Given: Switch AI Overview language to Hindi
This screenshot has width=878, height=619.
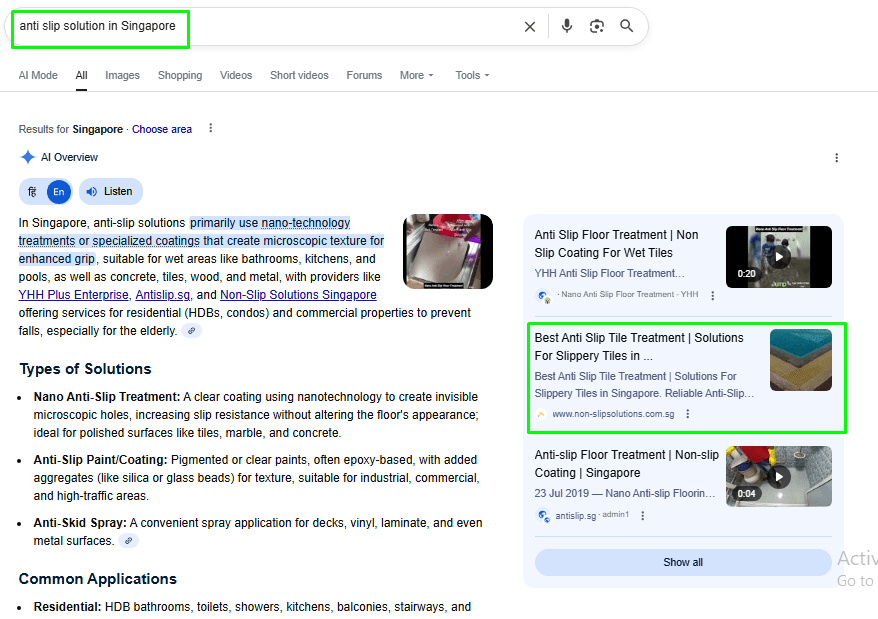Looking at the screenshot, I should 33,192.
